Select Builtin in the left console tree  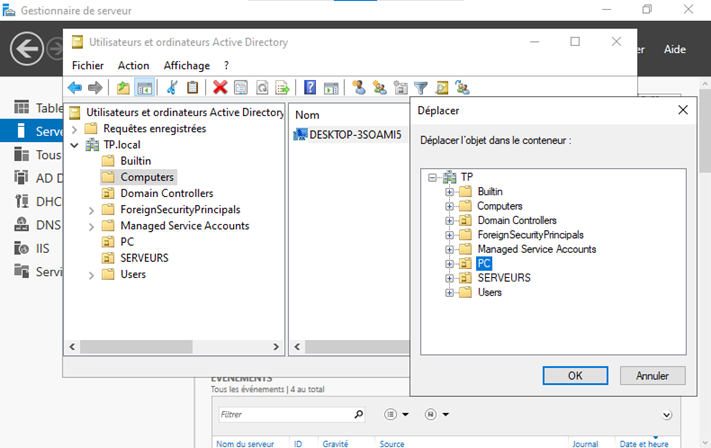[x=136, y=161]
